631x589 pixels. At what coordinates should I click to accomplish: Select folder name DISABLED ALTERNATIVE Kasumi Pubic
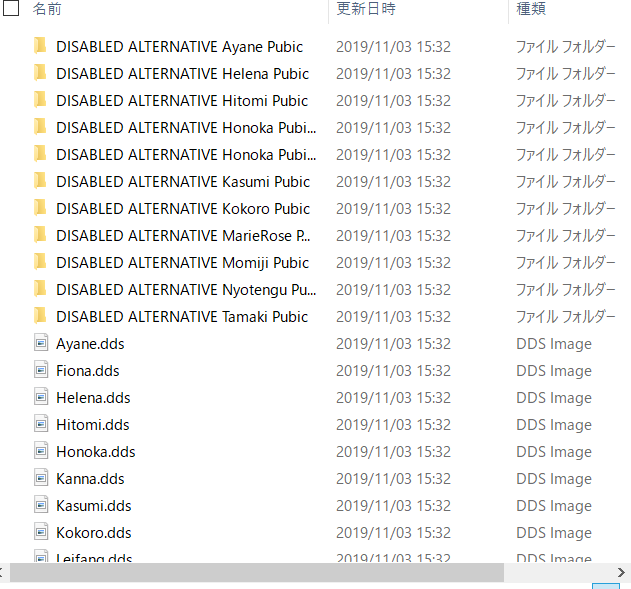pyautogui.click(x=183, y=181)
